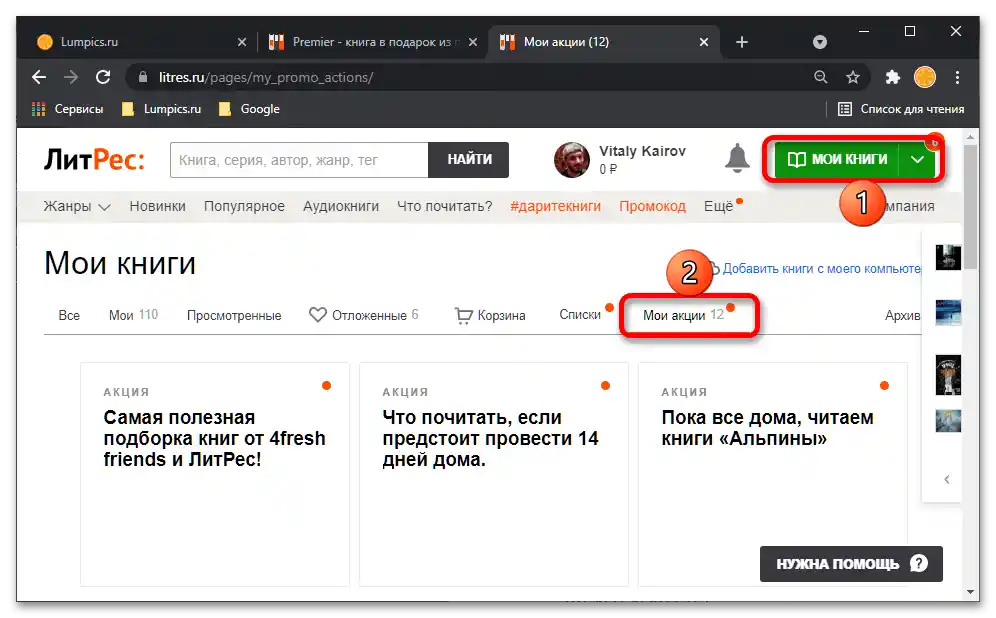This screenshot has height=618, width=996.
Task: Select the Все tab
Action: [x=69, y=315]
